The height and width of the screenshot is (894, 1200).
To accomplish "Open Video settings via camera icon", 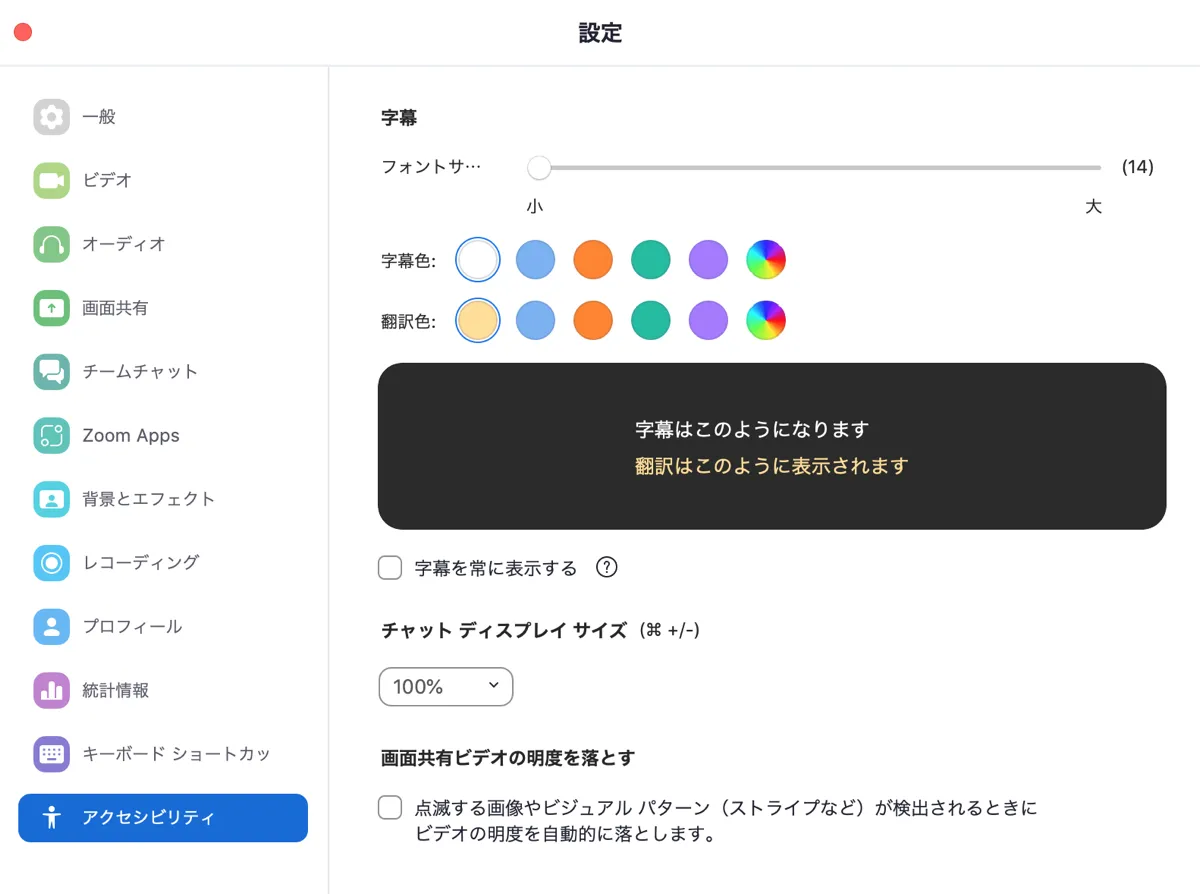I will click(x=51, y=181).
